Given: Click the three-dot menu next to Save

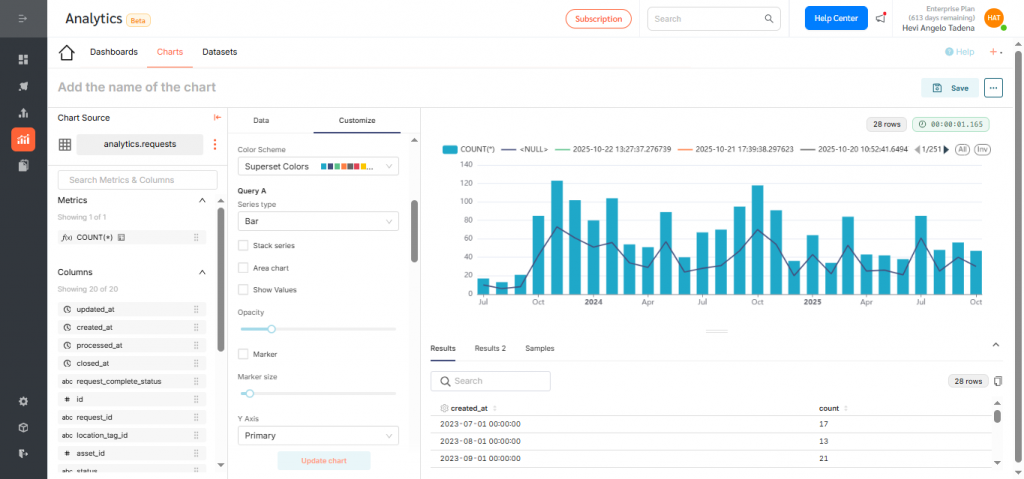Looking at the screenshot, I should click(993, 88).
